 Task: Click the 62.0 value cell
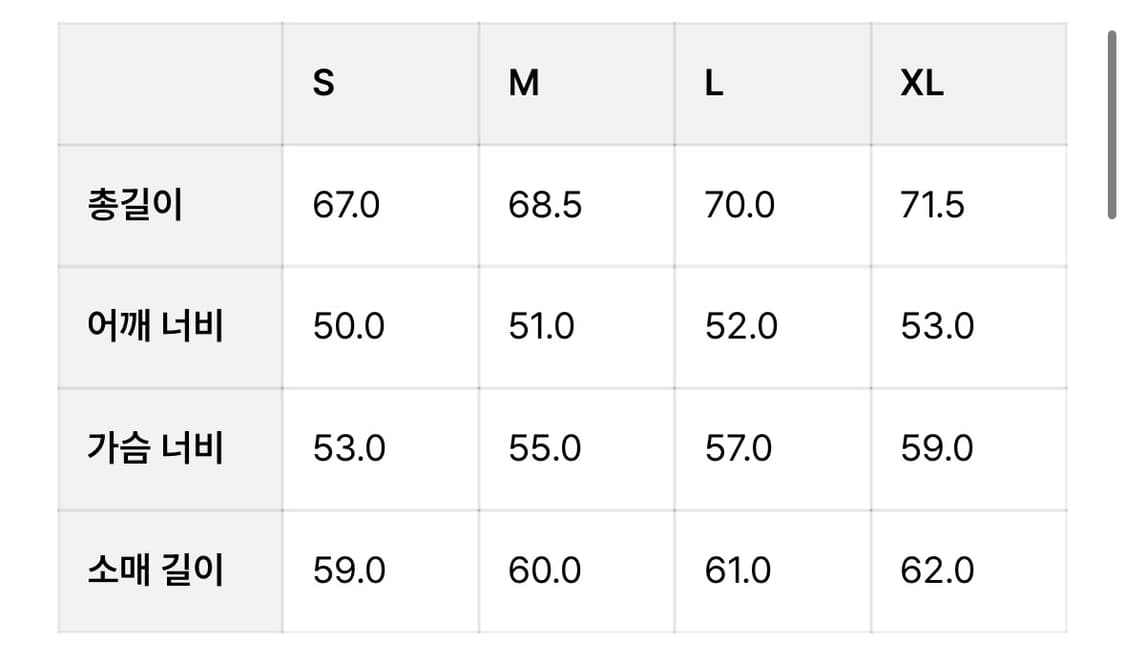click(937, 570)
